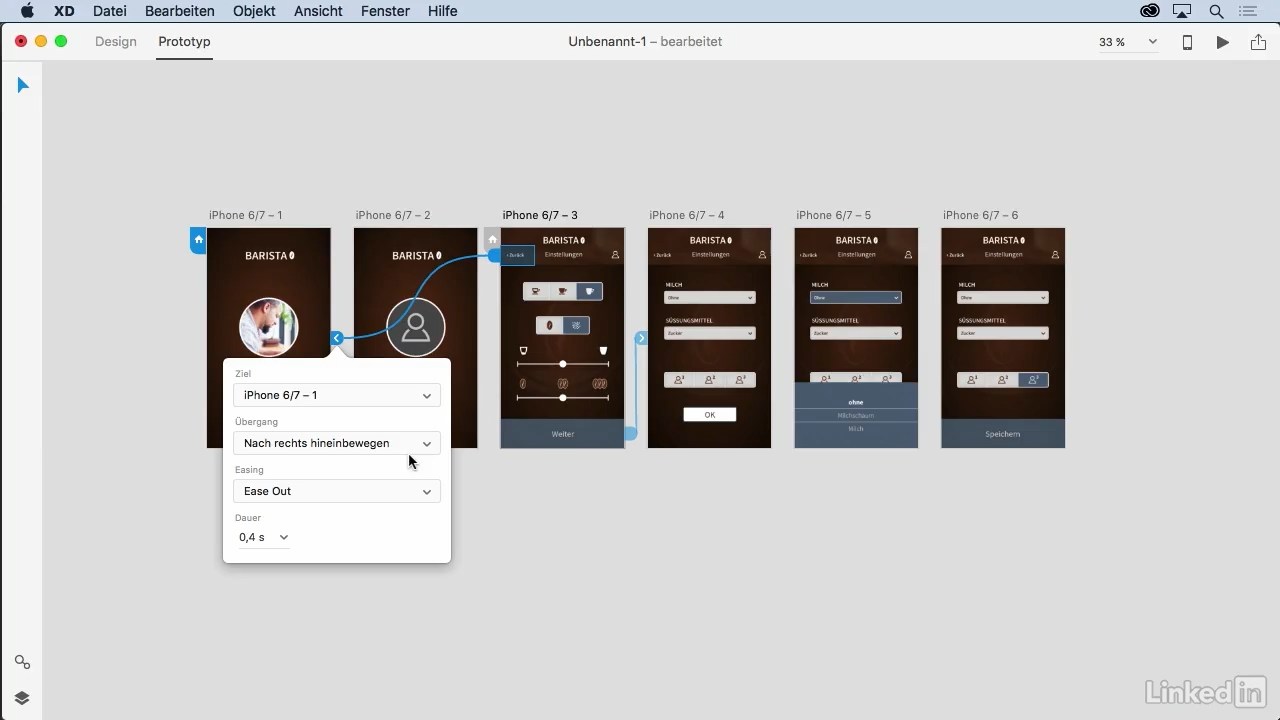Click gray home icon on iPhone 6/7 – 3
Image resolution: width=1280 pixels, height=720 pixels.
(492, 240)
